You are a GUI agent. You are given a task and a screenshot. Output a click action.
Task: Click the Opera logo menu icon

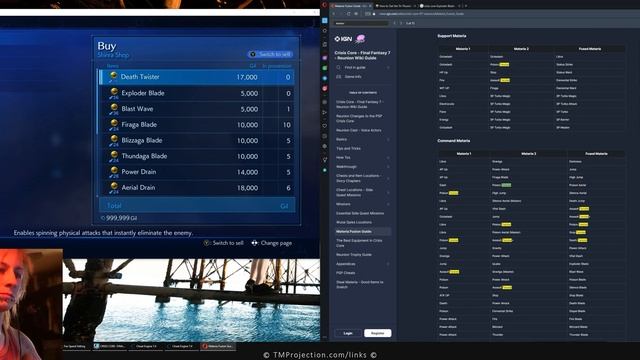tap(324, 5)
